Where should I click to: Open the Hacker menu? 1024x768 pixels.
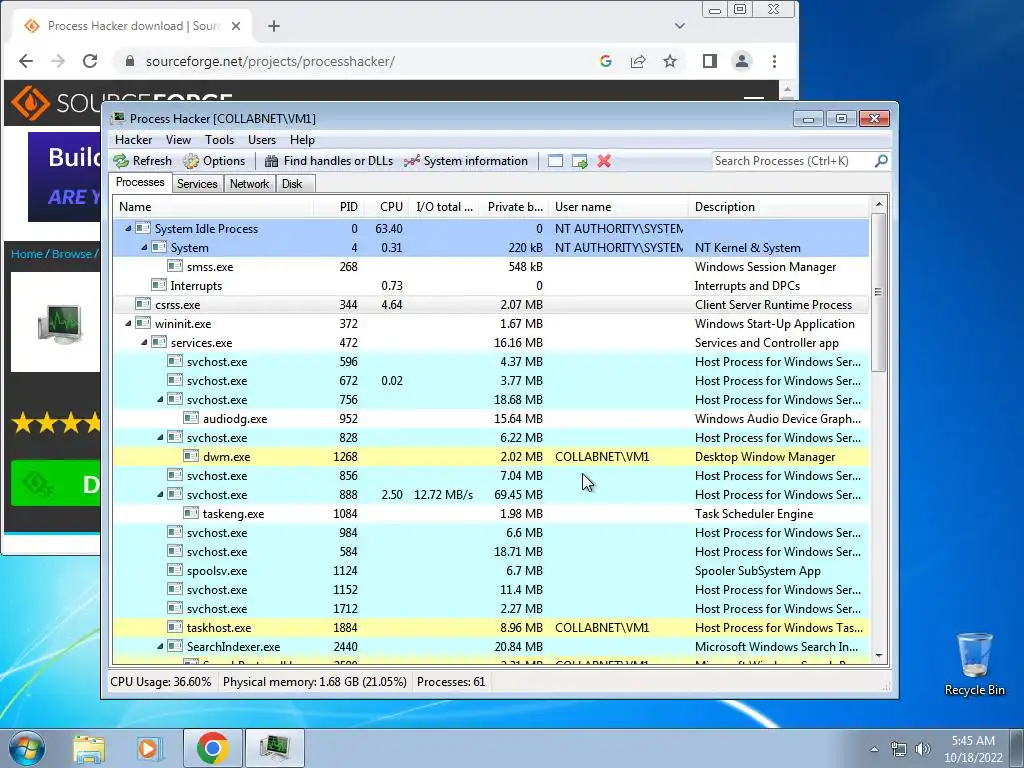pyautogui.click(x=133, y=140)
